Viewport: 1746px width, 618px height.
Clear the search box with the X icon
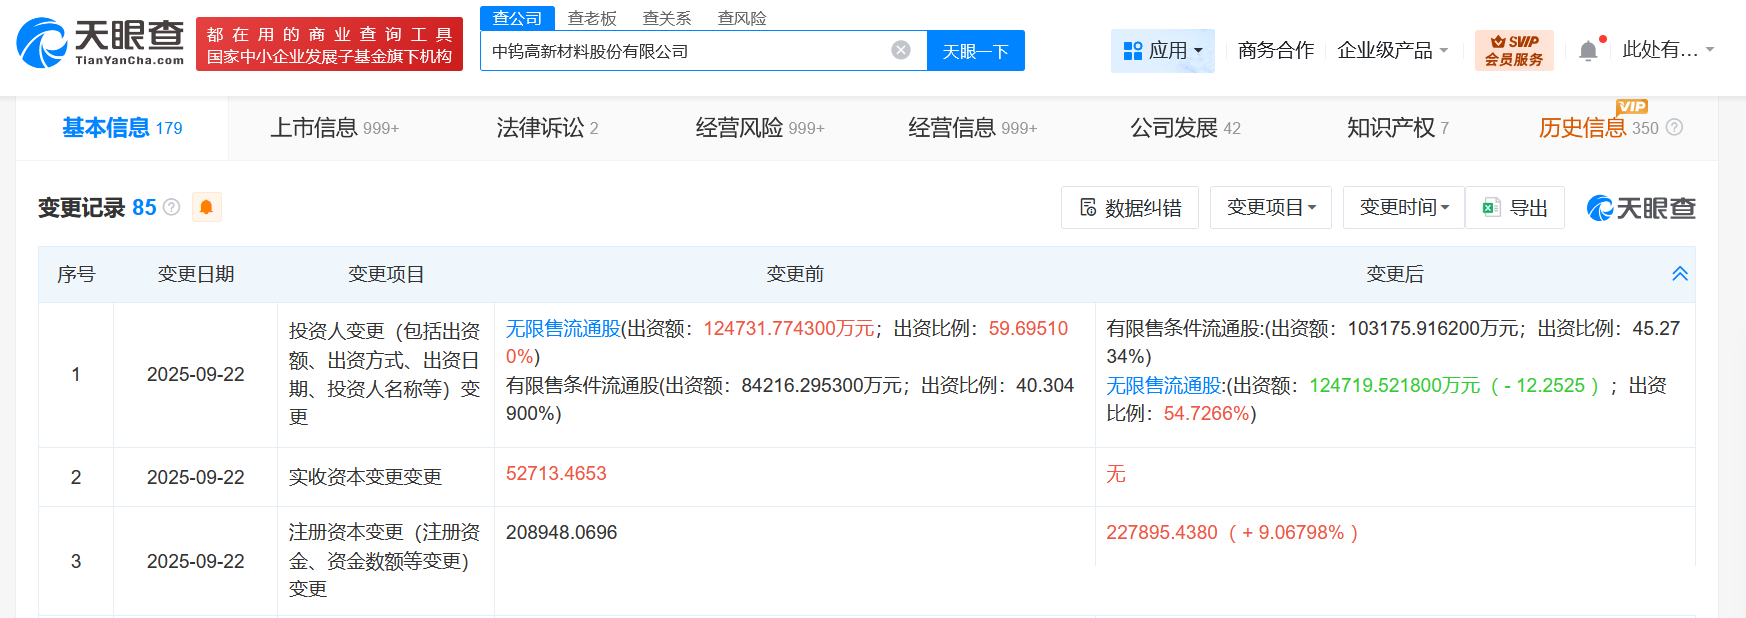pos(901,50)
